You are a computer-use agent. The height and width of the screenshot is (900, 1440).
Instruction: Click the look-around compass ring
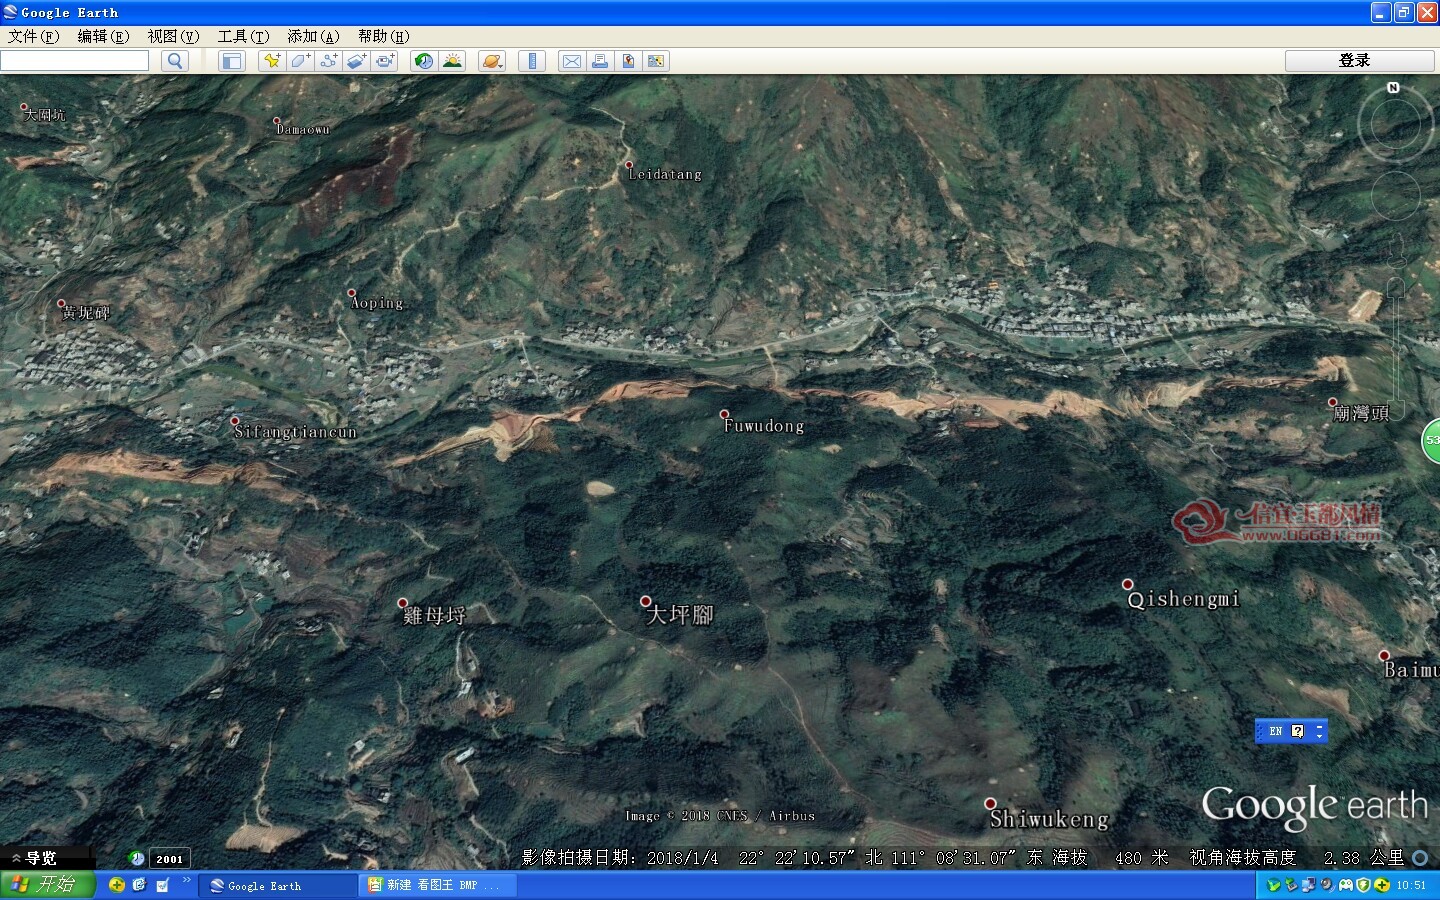point(1395,125)
